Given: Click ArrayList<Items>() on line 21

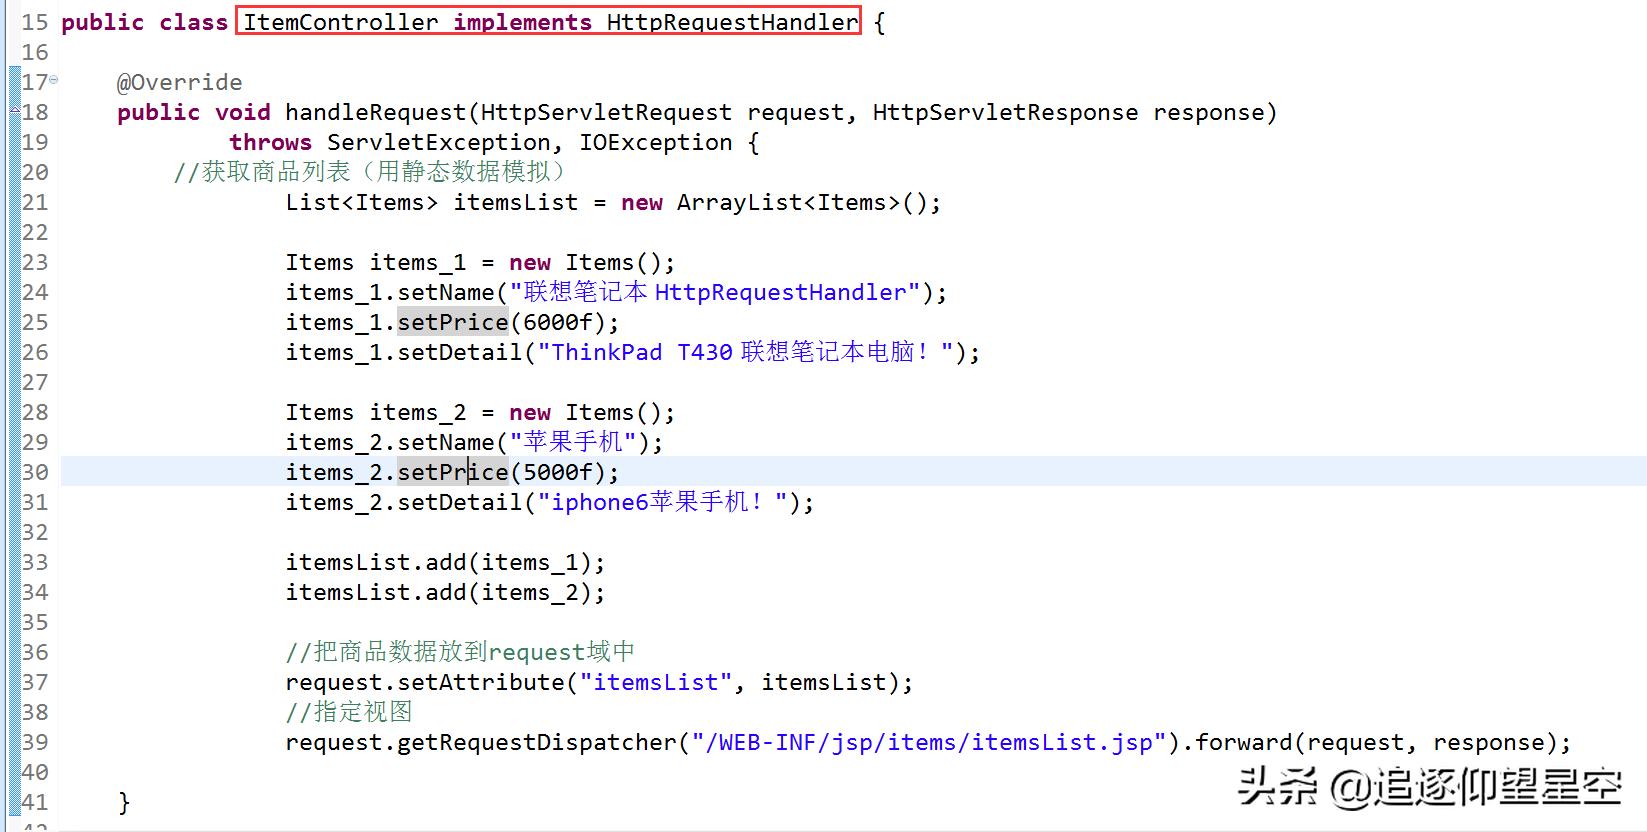Looking at the screenshot, I should 802,202.
